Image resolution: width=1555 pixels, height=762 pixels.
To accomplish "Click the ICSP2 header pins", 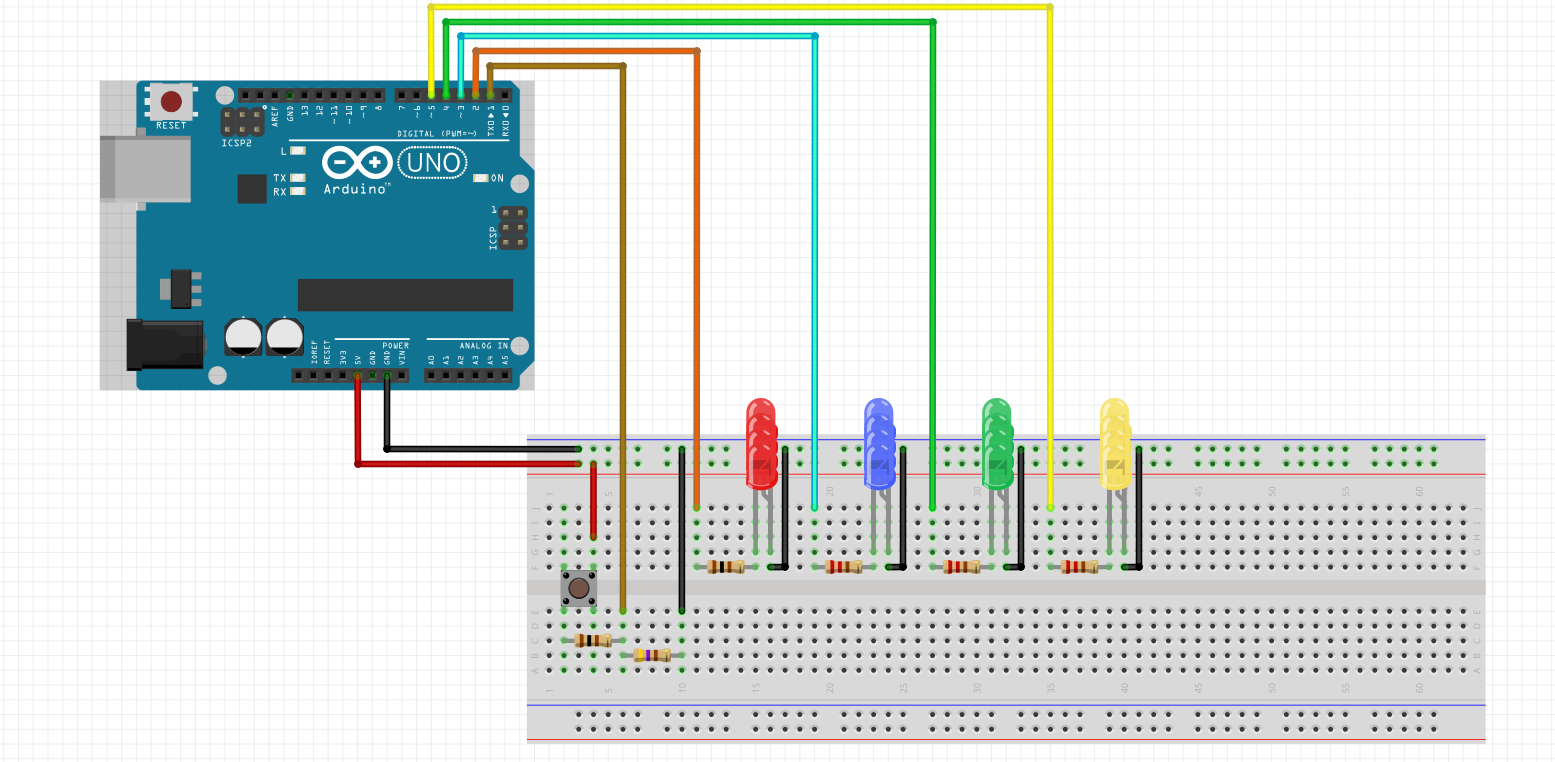I will [x=242, y=122].
